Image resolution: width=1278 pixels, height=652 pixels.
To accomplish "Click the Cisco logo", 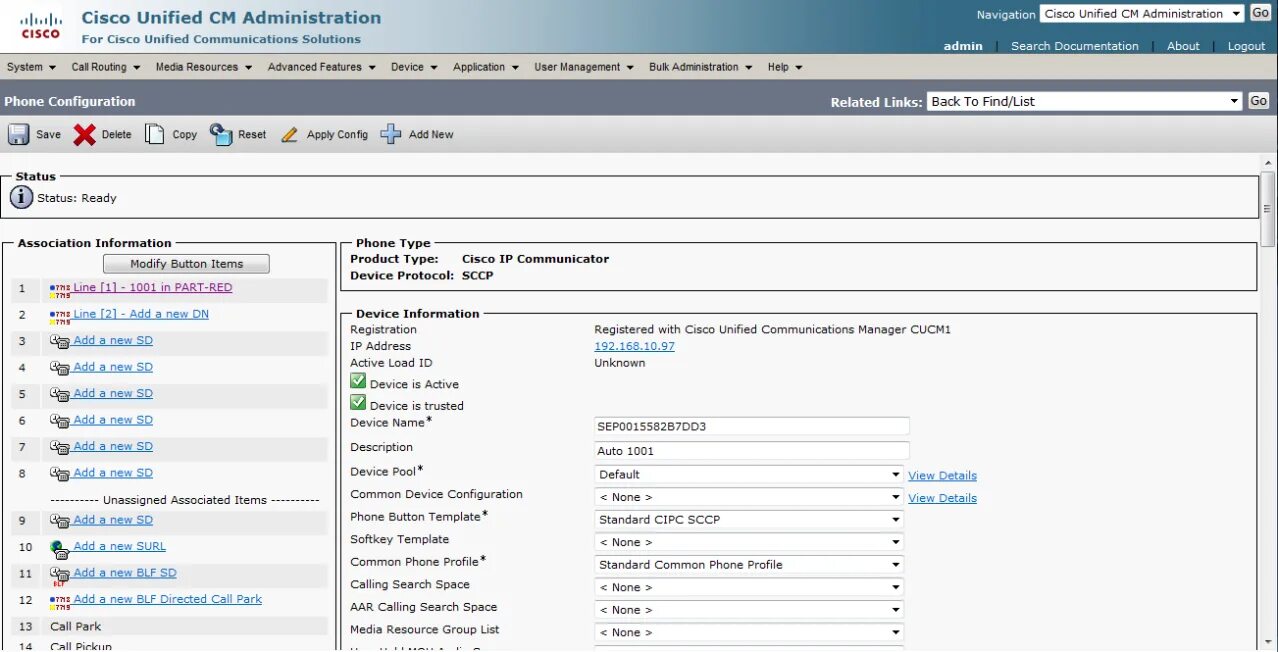I will pos(41,26).
